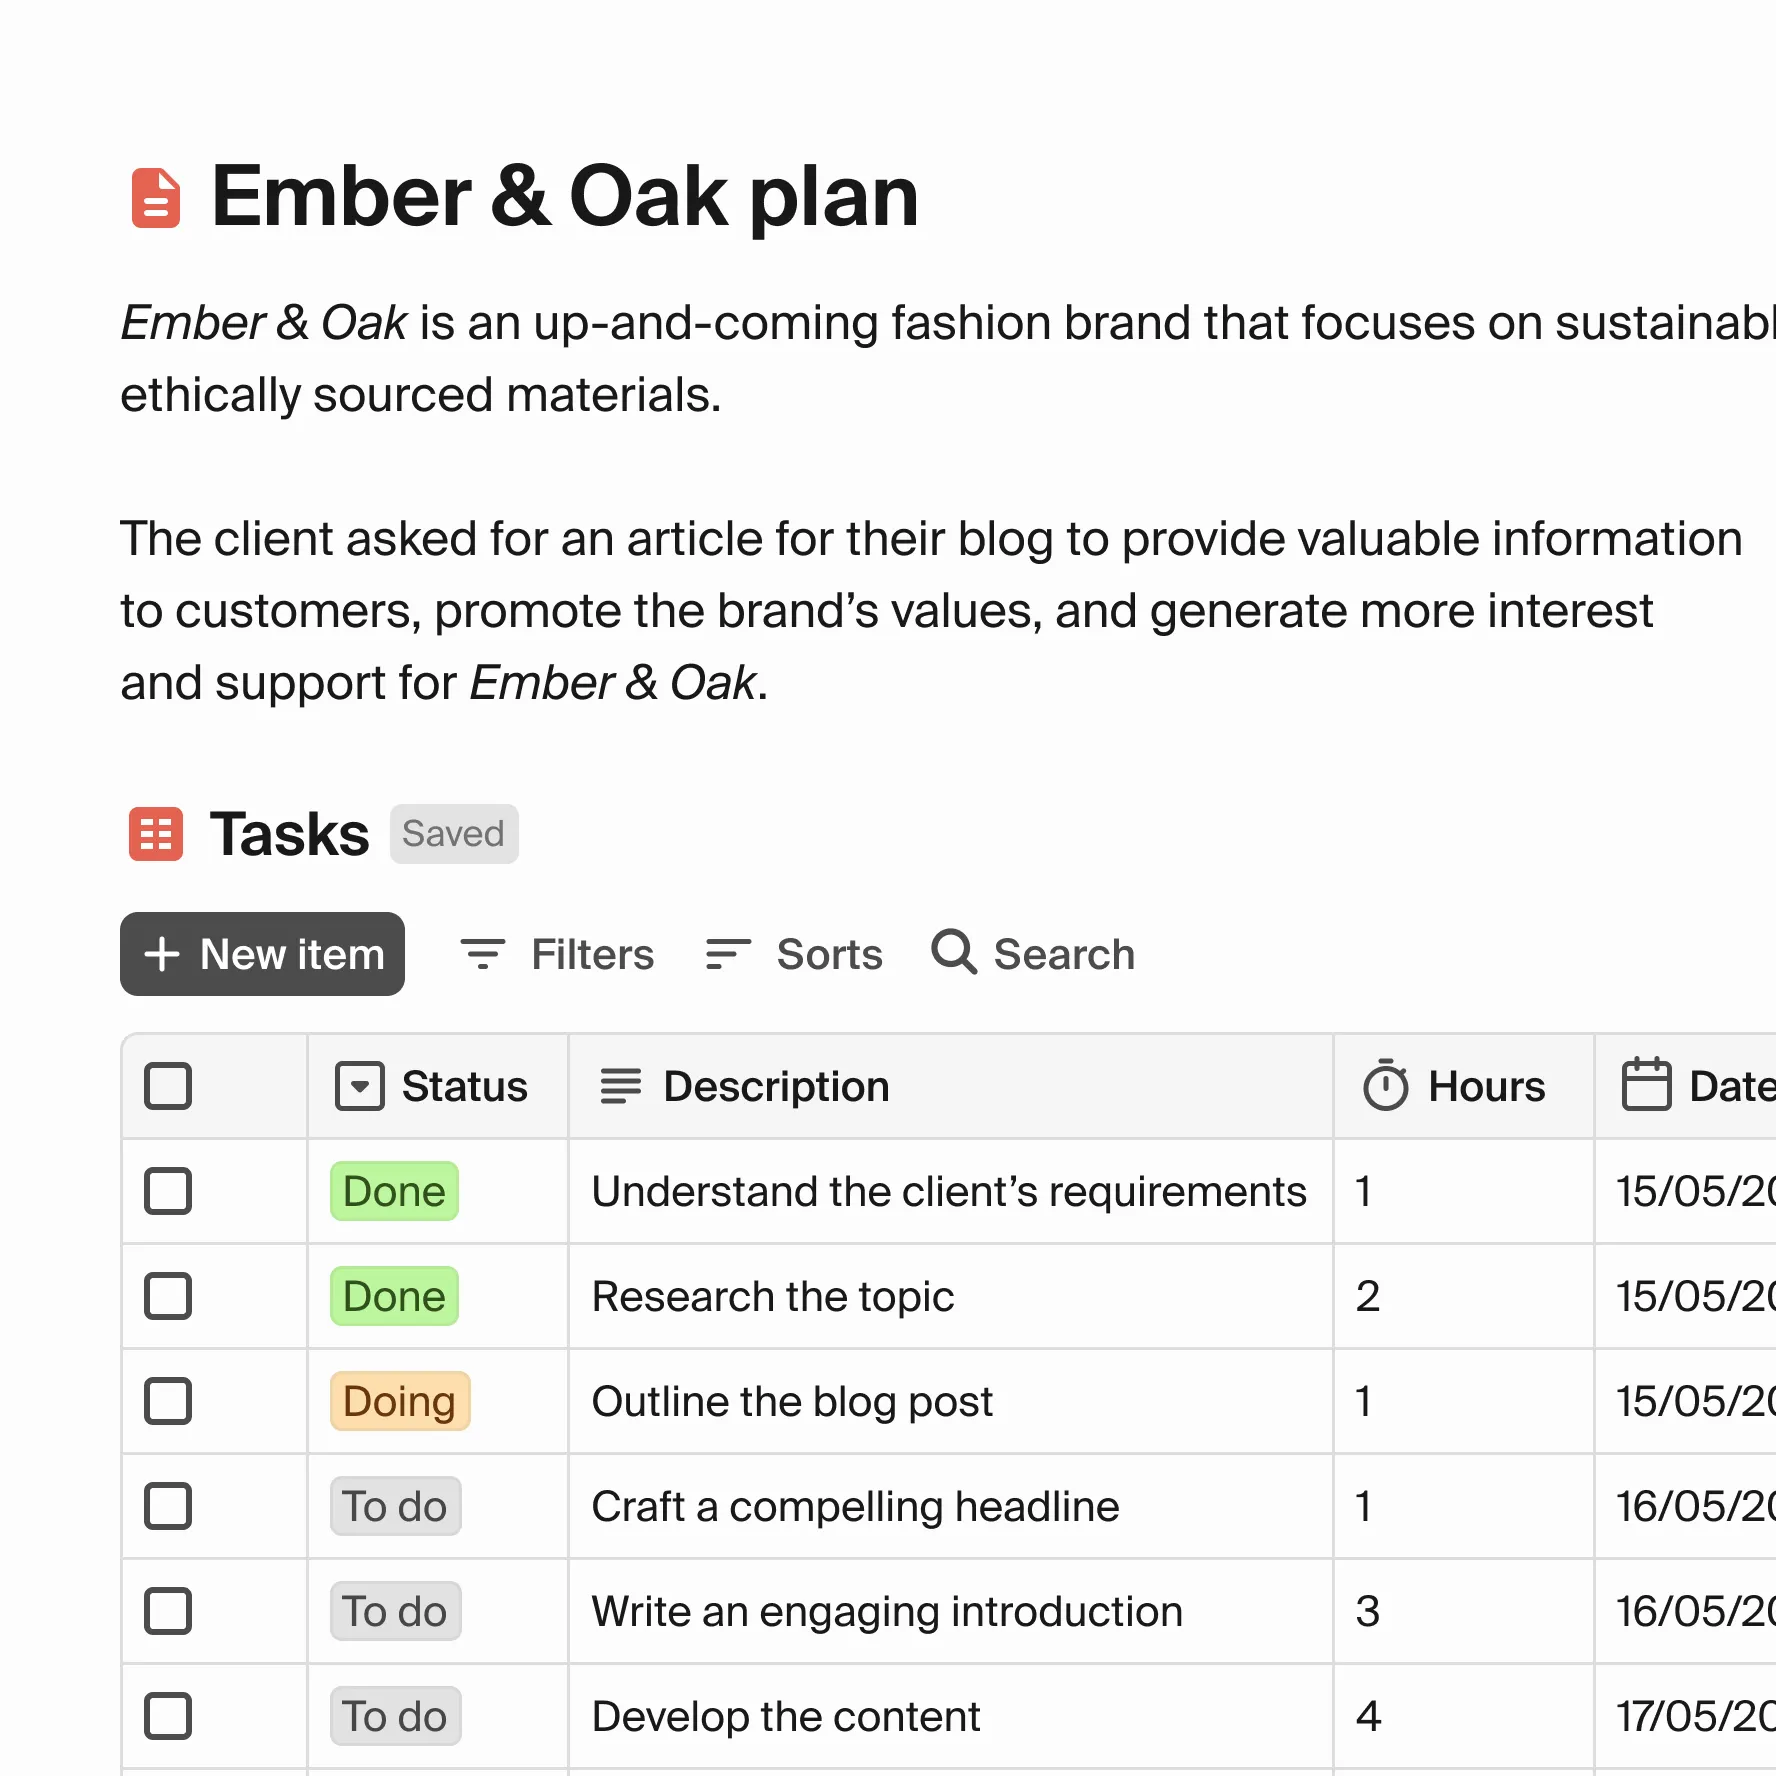The image size is (1776, 1776).
Task: Select the 'Develop the content' row checkbox
Action: (168, 1716)
